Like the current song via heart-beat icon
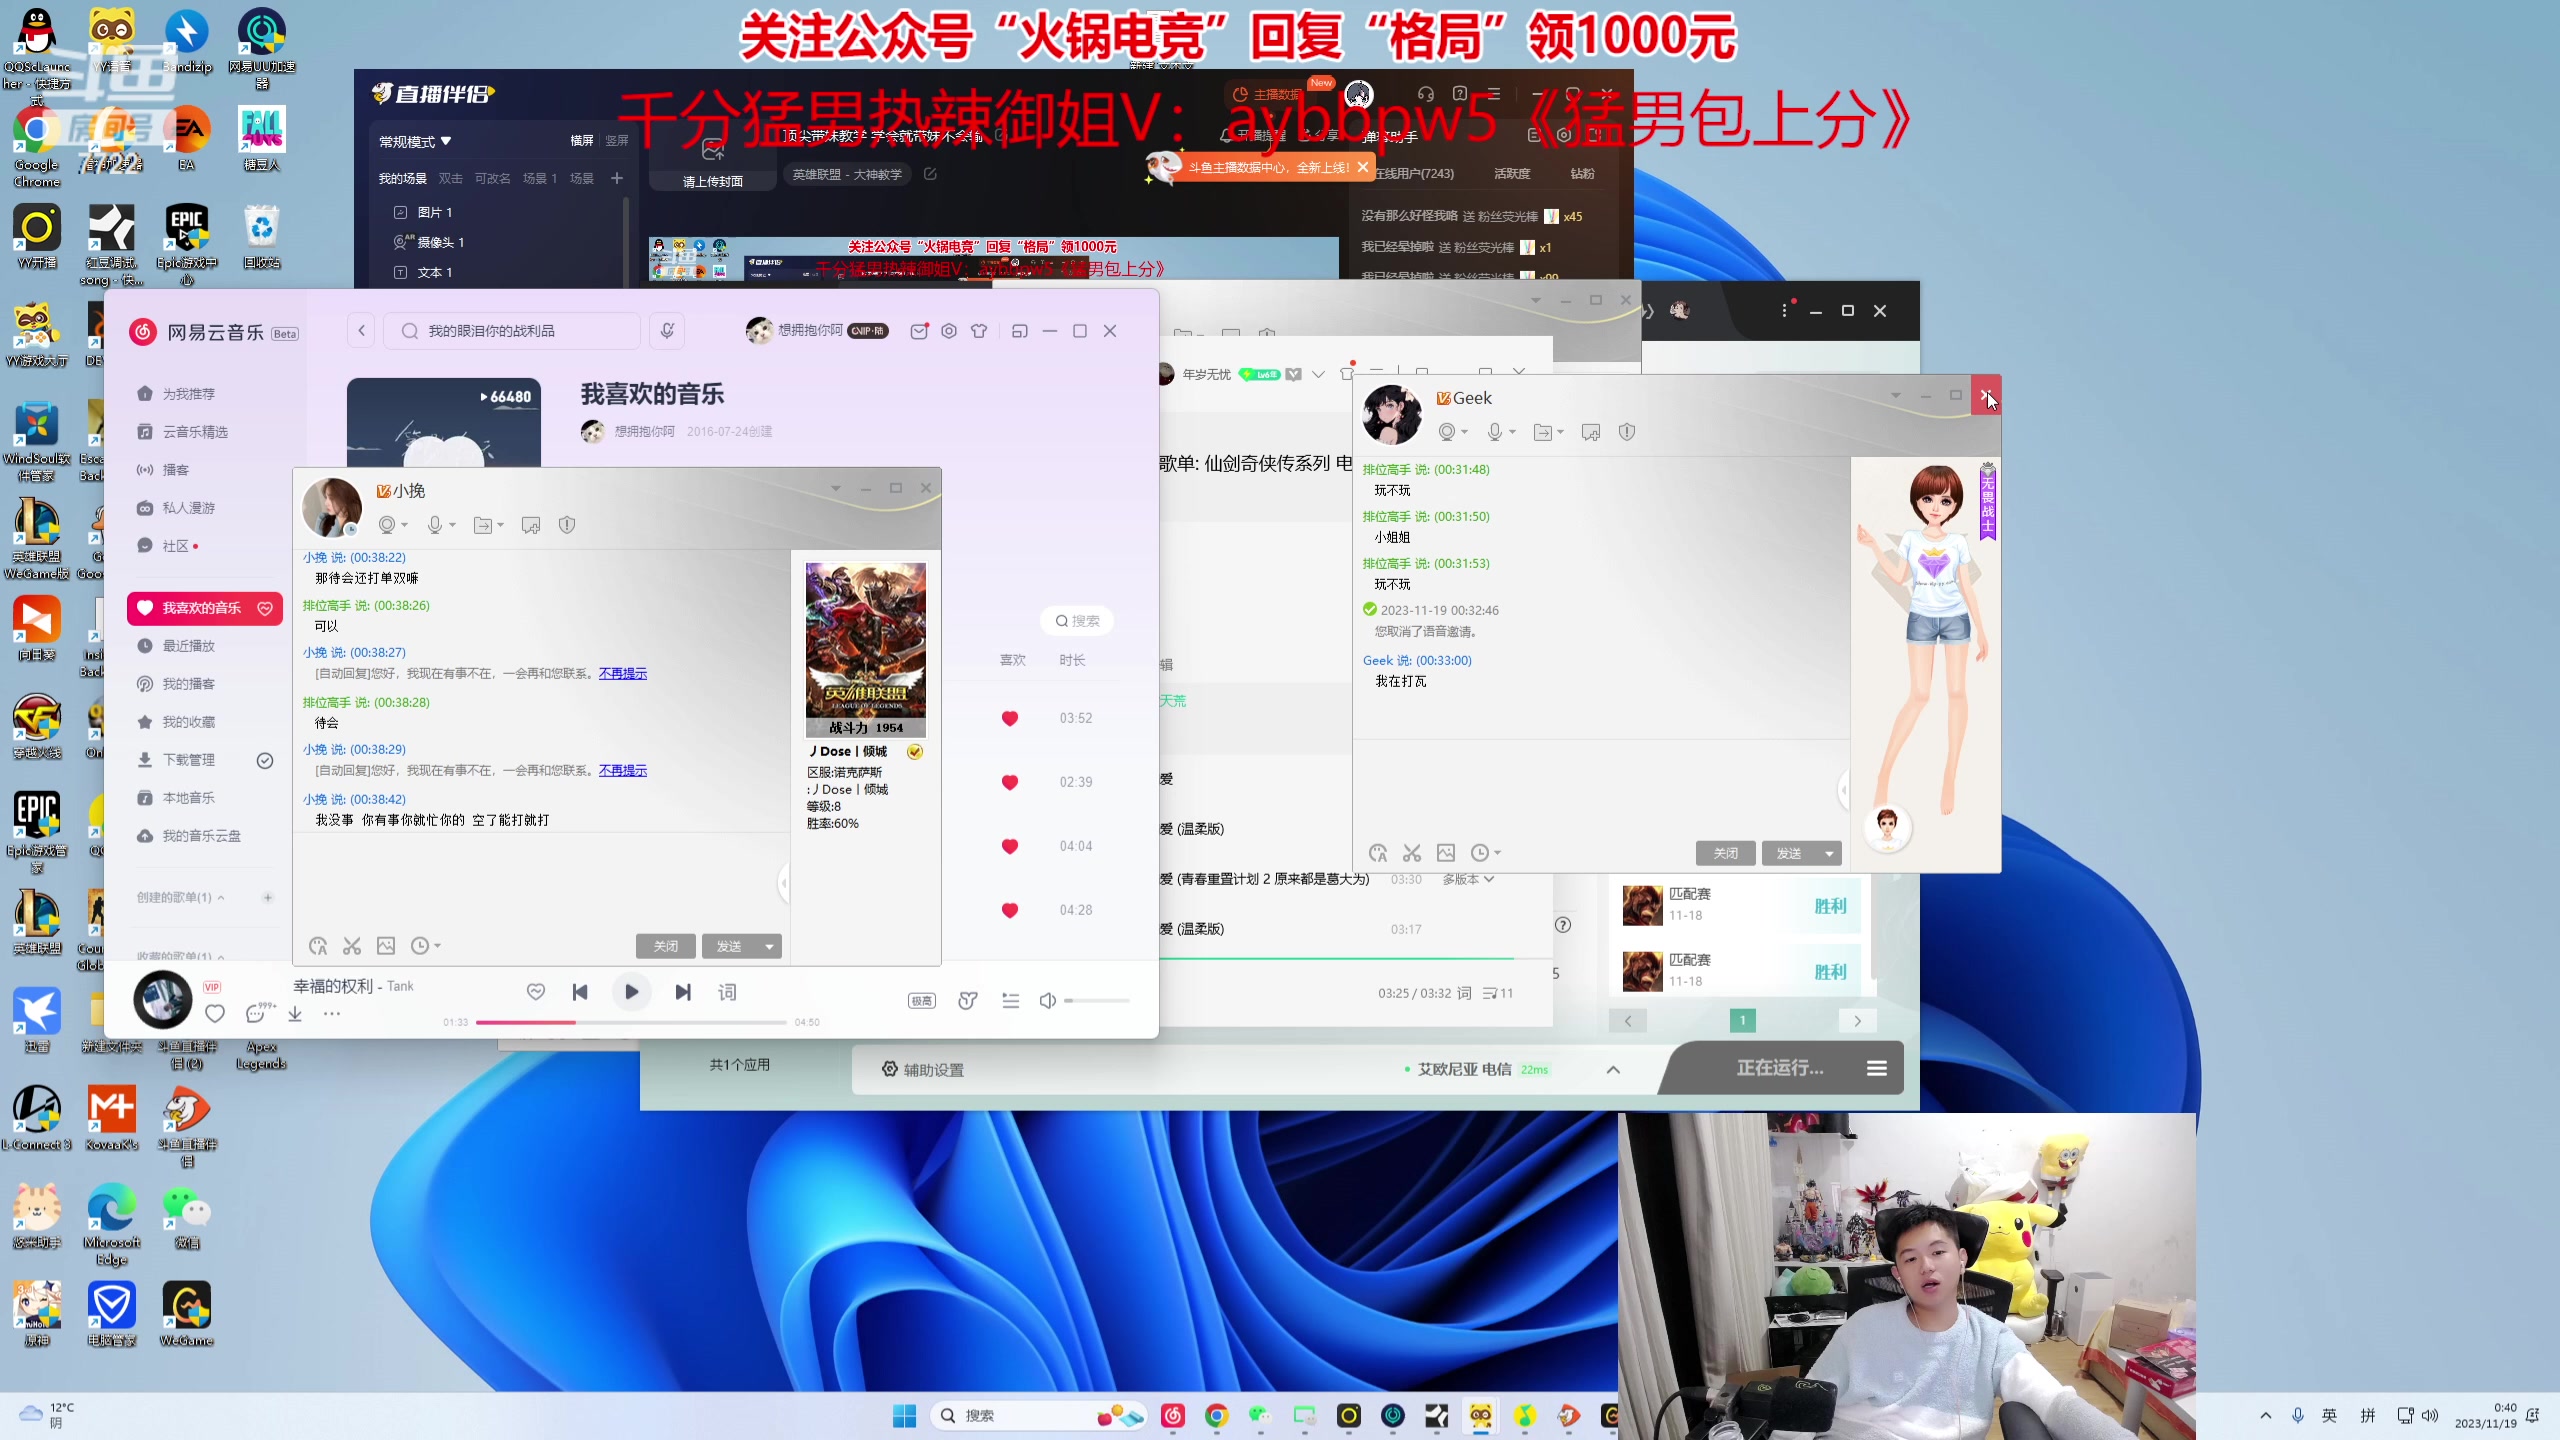2560x1440 pixels. [536, 992]
